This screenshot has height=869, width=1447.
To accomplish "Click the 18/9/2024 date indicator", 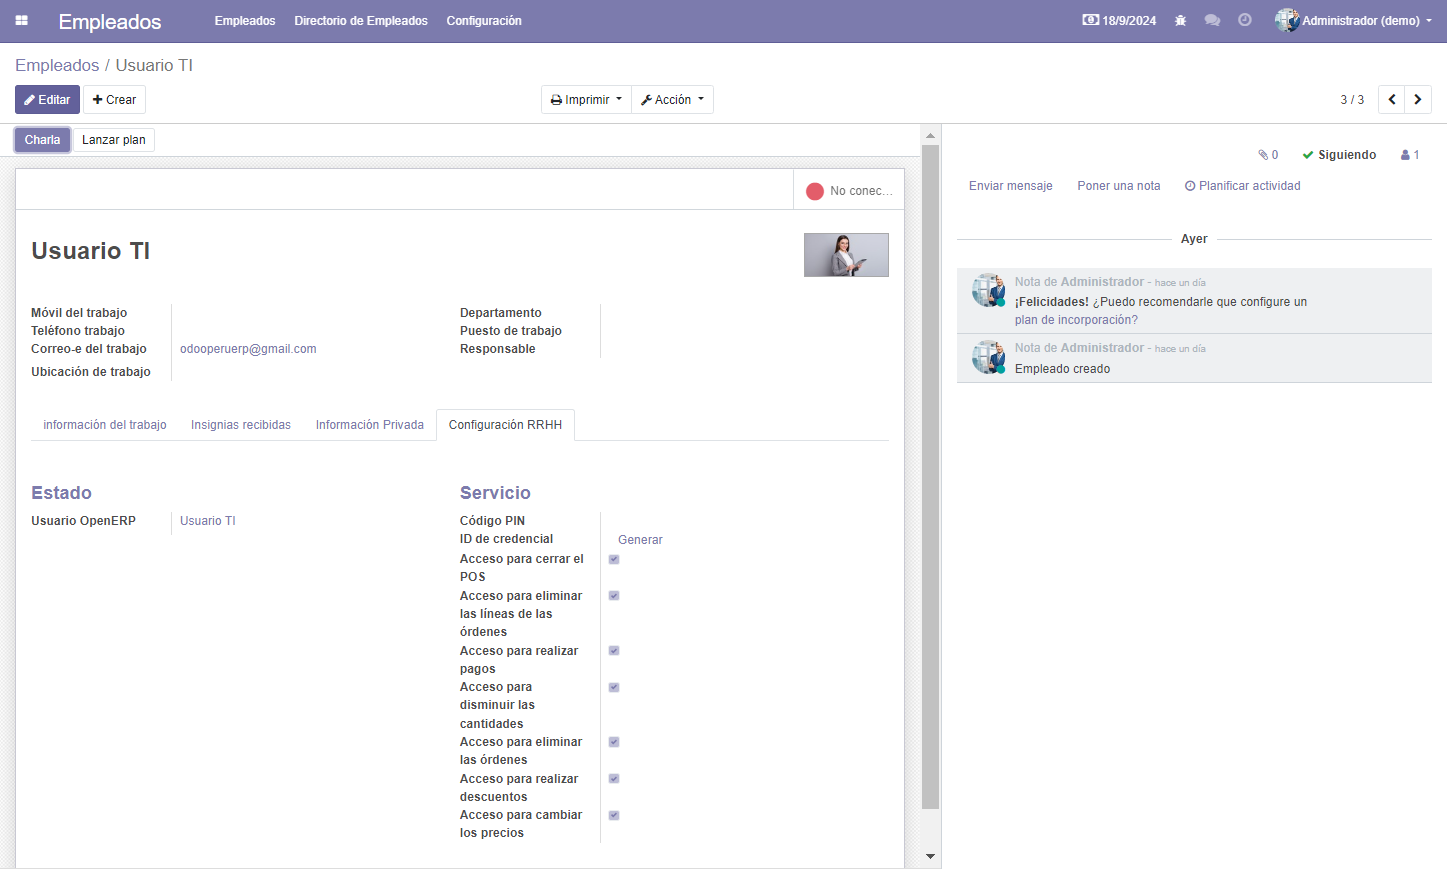I will (1119, 21).
